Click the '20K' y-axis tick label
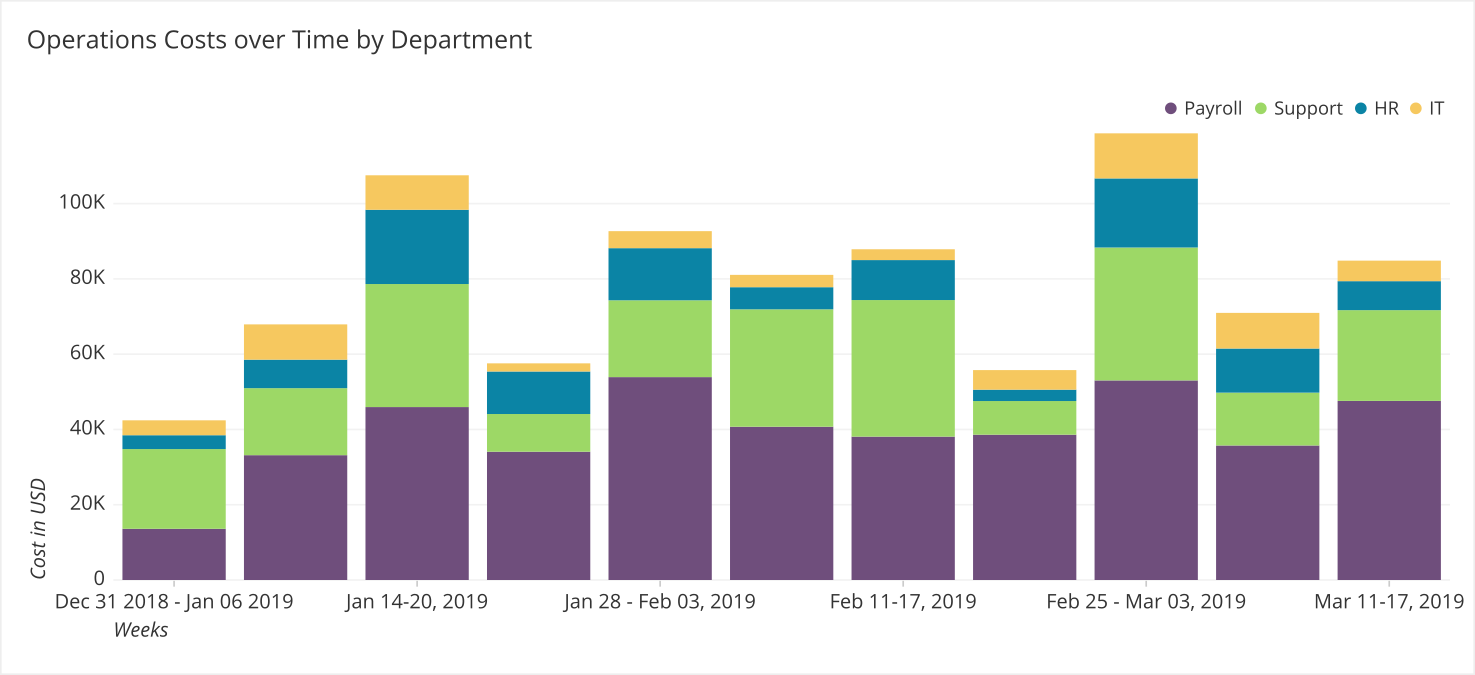1475x675 pixels. 87,504
